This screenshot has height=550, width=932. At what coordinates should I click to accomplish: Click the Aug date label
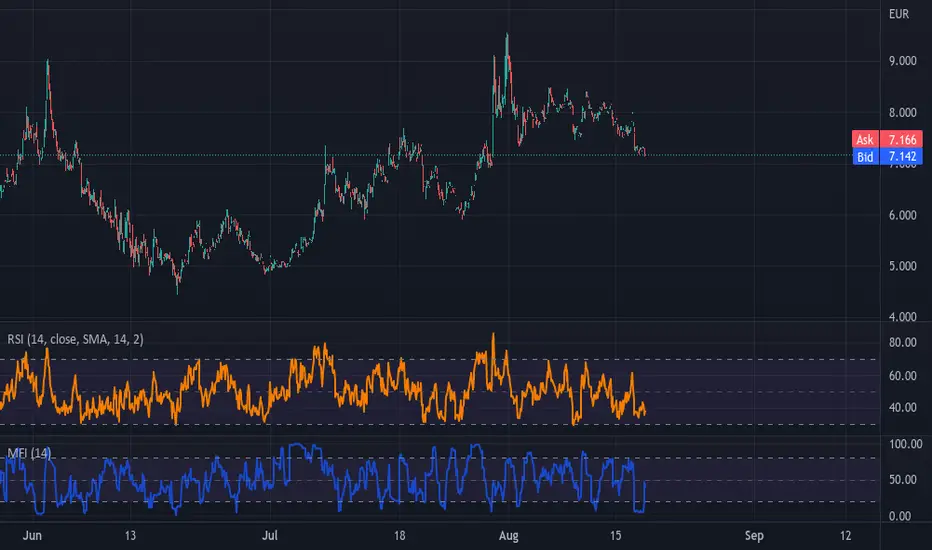click(x=508, y=535)
